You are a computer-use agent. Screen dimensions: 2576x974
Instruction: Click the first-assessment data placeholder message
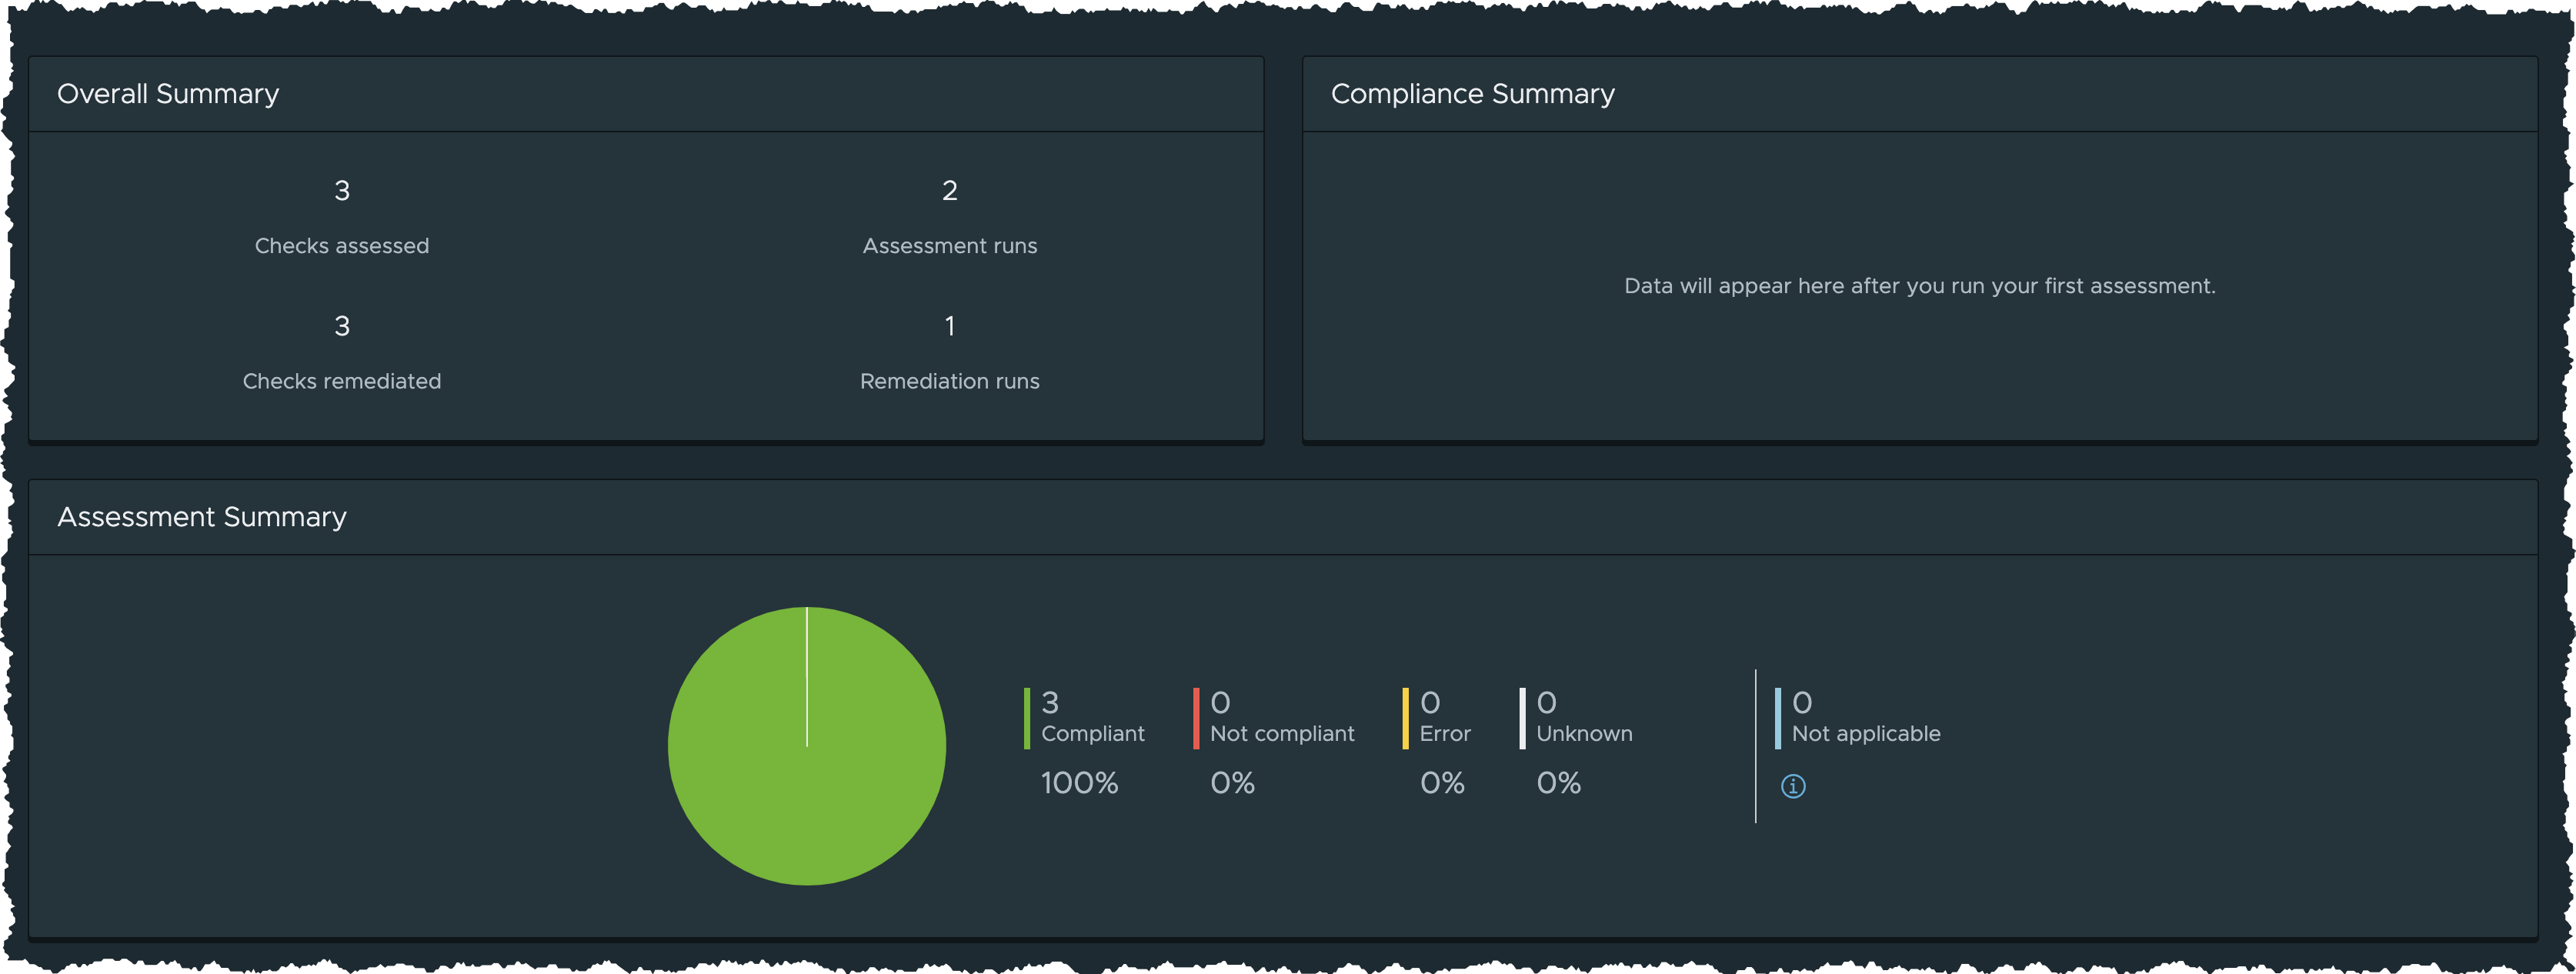click(x=1920, y=286)
